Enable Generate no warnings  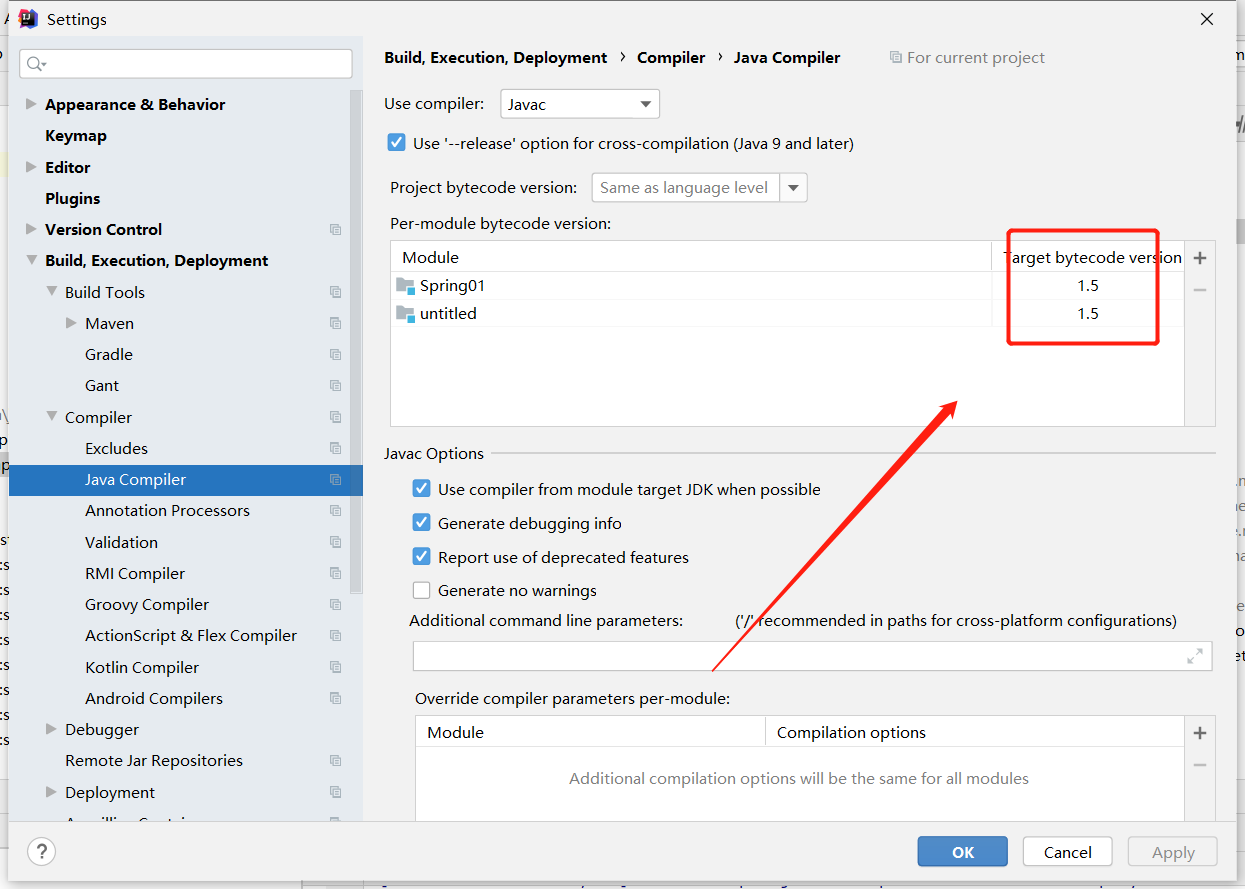point(422,590)
